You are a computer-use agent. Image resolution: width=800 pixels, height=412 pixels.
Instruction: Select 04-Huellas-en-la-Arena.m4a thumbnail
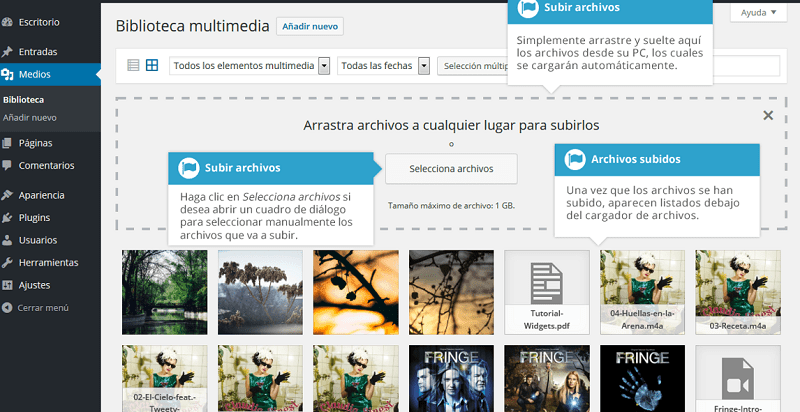[642, 292]
